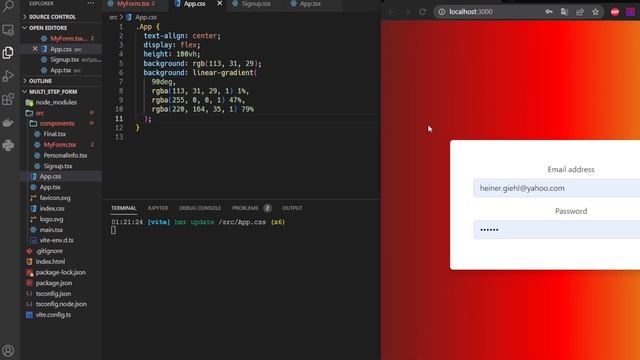Screen dimensions: 640x360
Task: Open the Extensions view
Action: [x=8, y=99]
